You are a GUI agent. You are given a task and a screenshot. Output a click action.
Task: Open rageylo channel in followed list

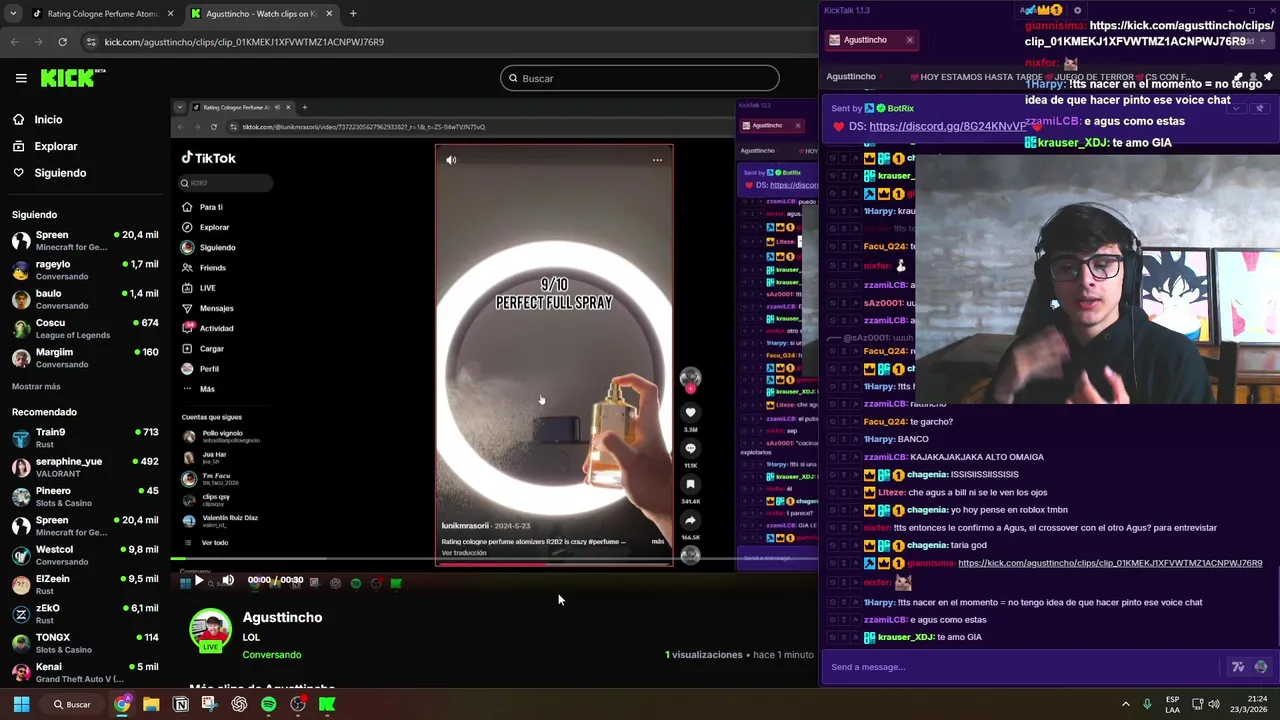[x=85, y=270]
